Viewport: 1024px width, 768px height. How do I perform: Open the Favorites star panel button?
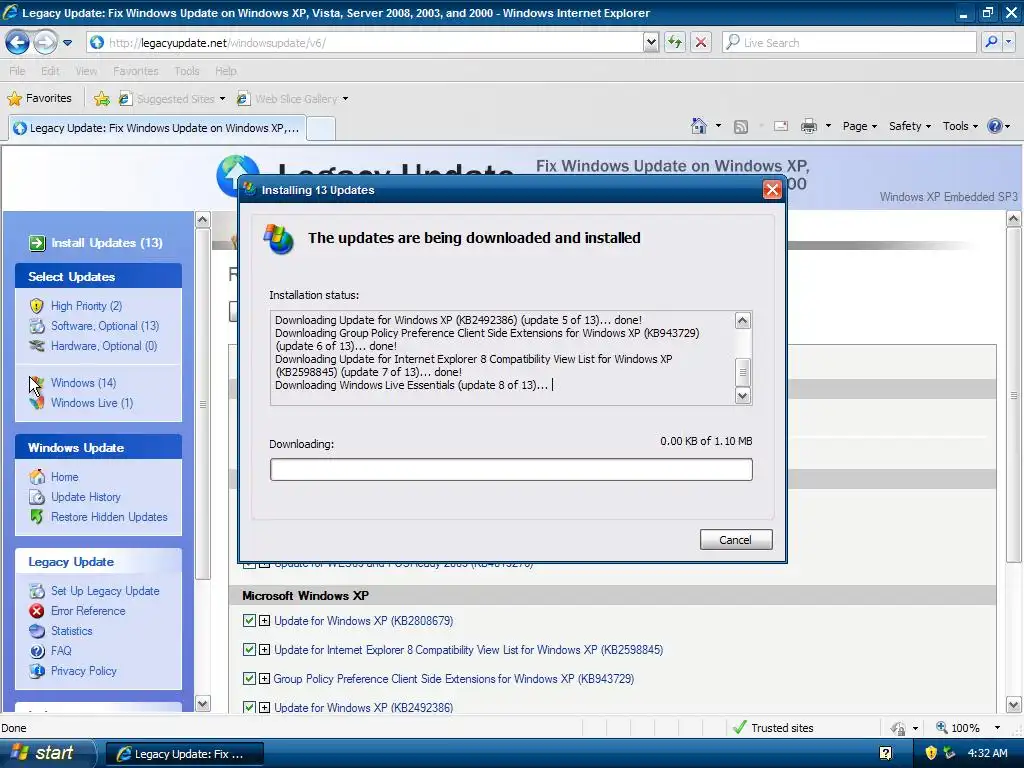(39, 99)
